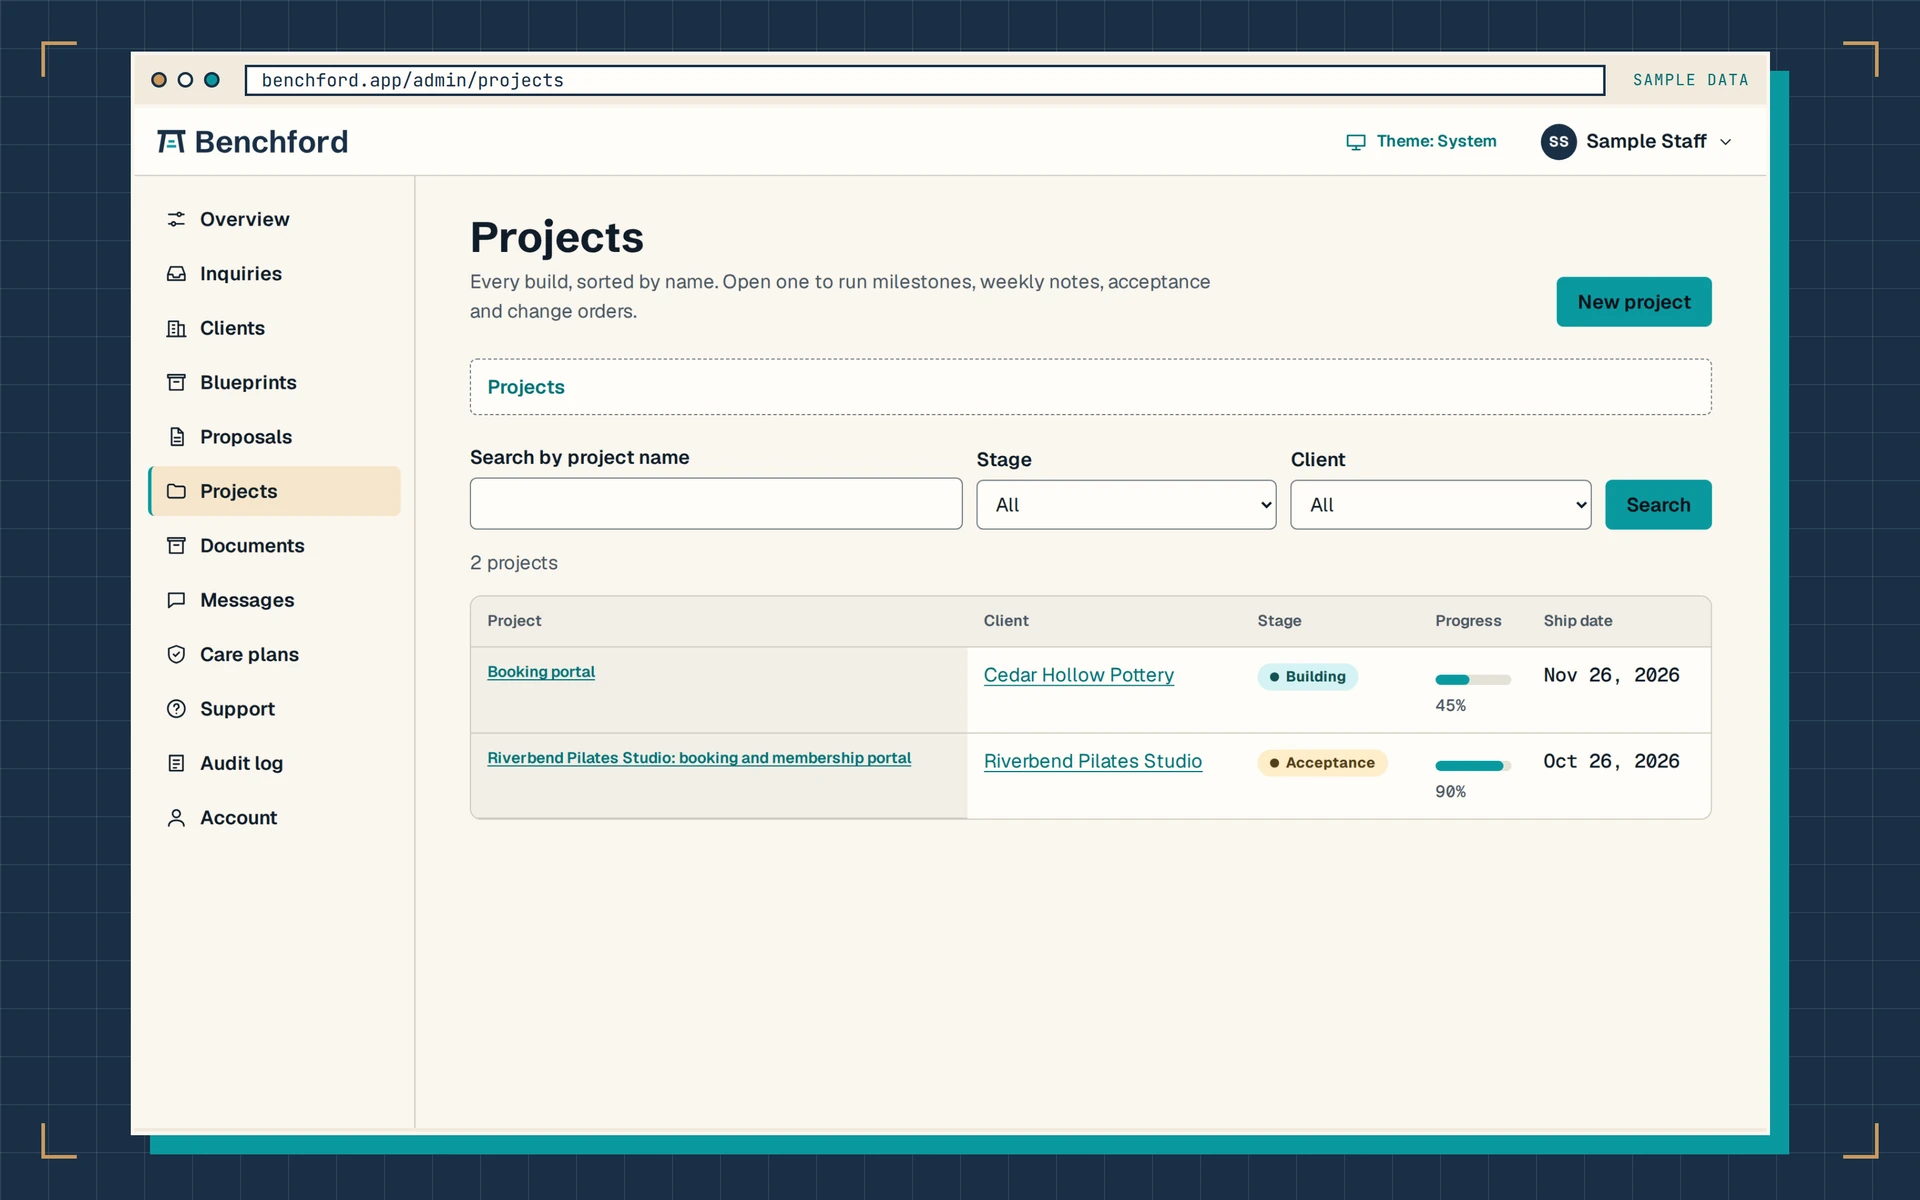The width and height of the screenshot is (1920, 1200).
Task: Click the Acceptance stage badge
Action: click(x=1321, y=763)
